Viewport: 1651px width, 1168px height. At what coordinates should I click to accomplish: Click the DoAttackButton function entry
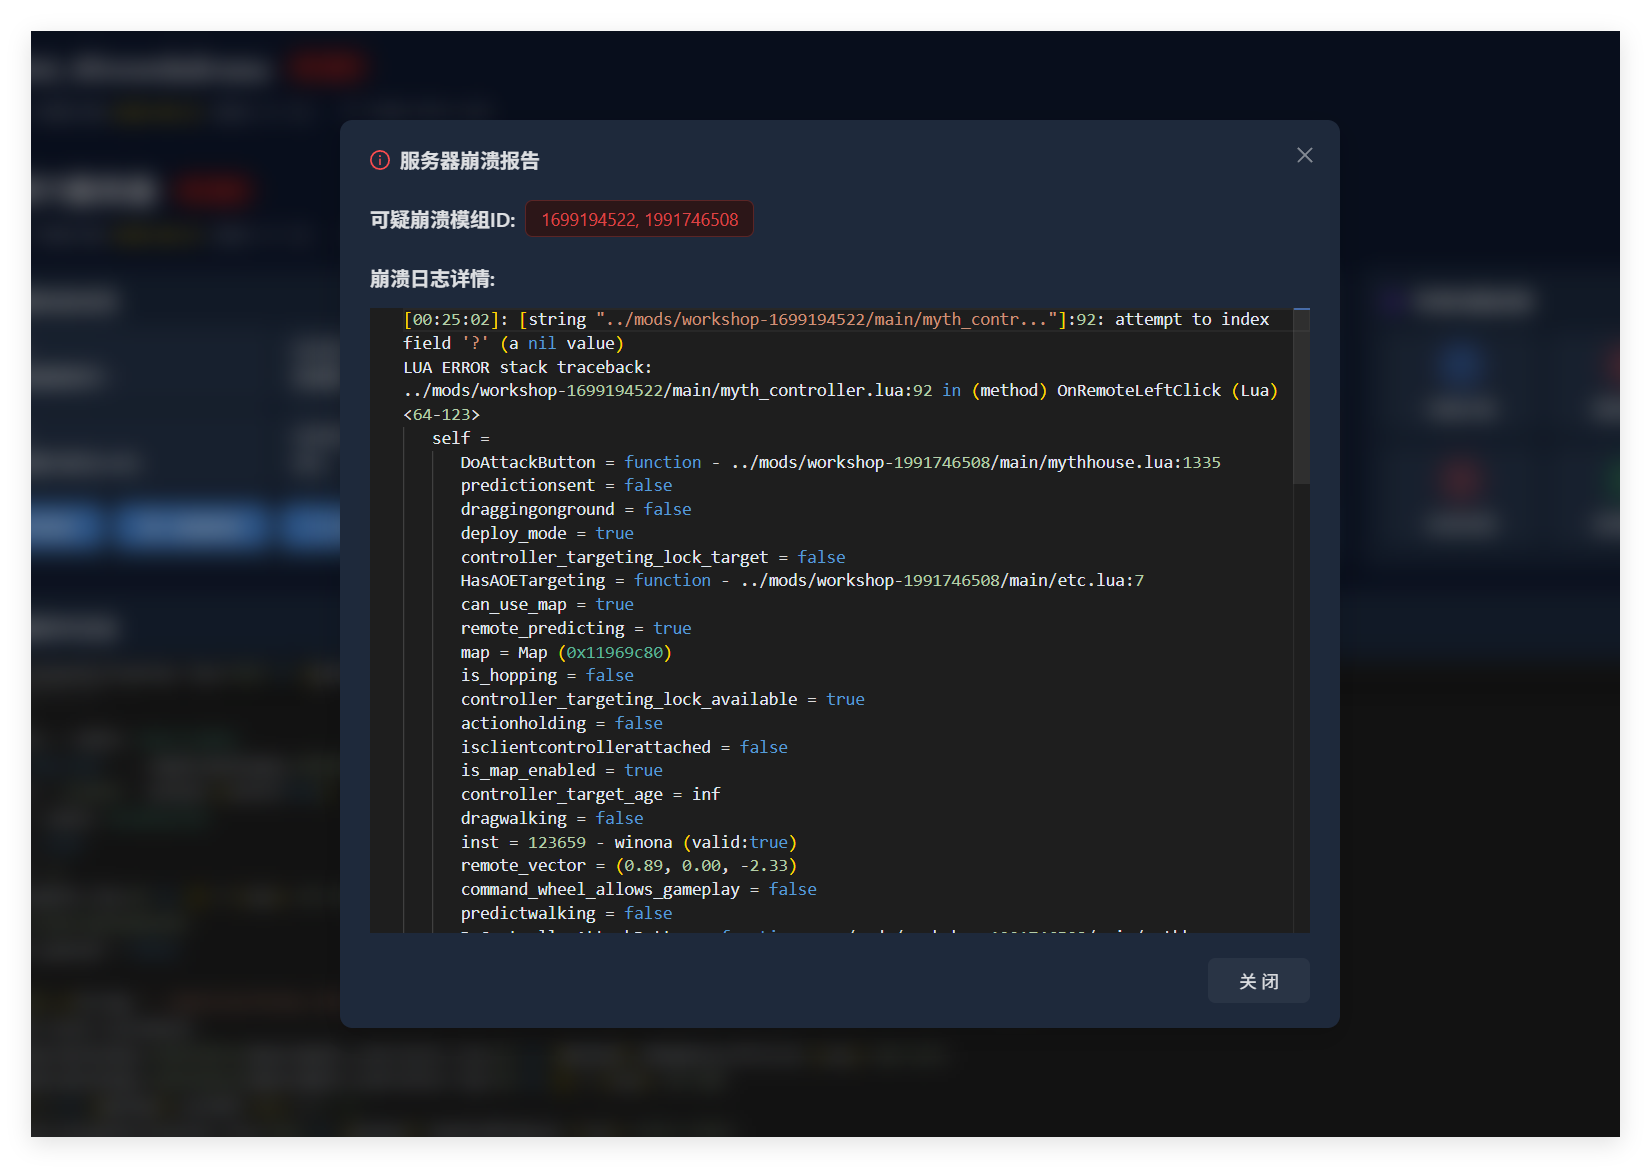click(840, 462)
